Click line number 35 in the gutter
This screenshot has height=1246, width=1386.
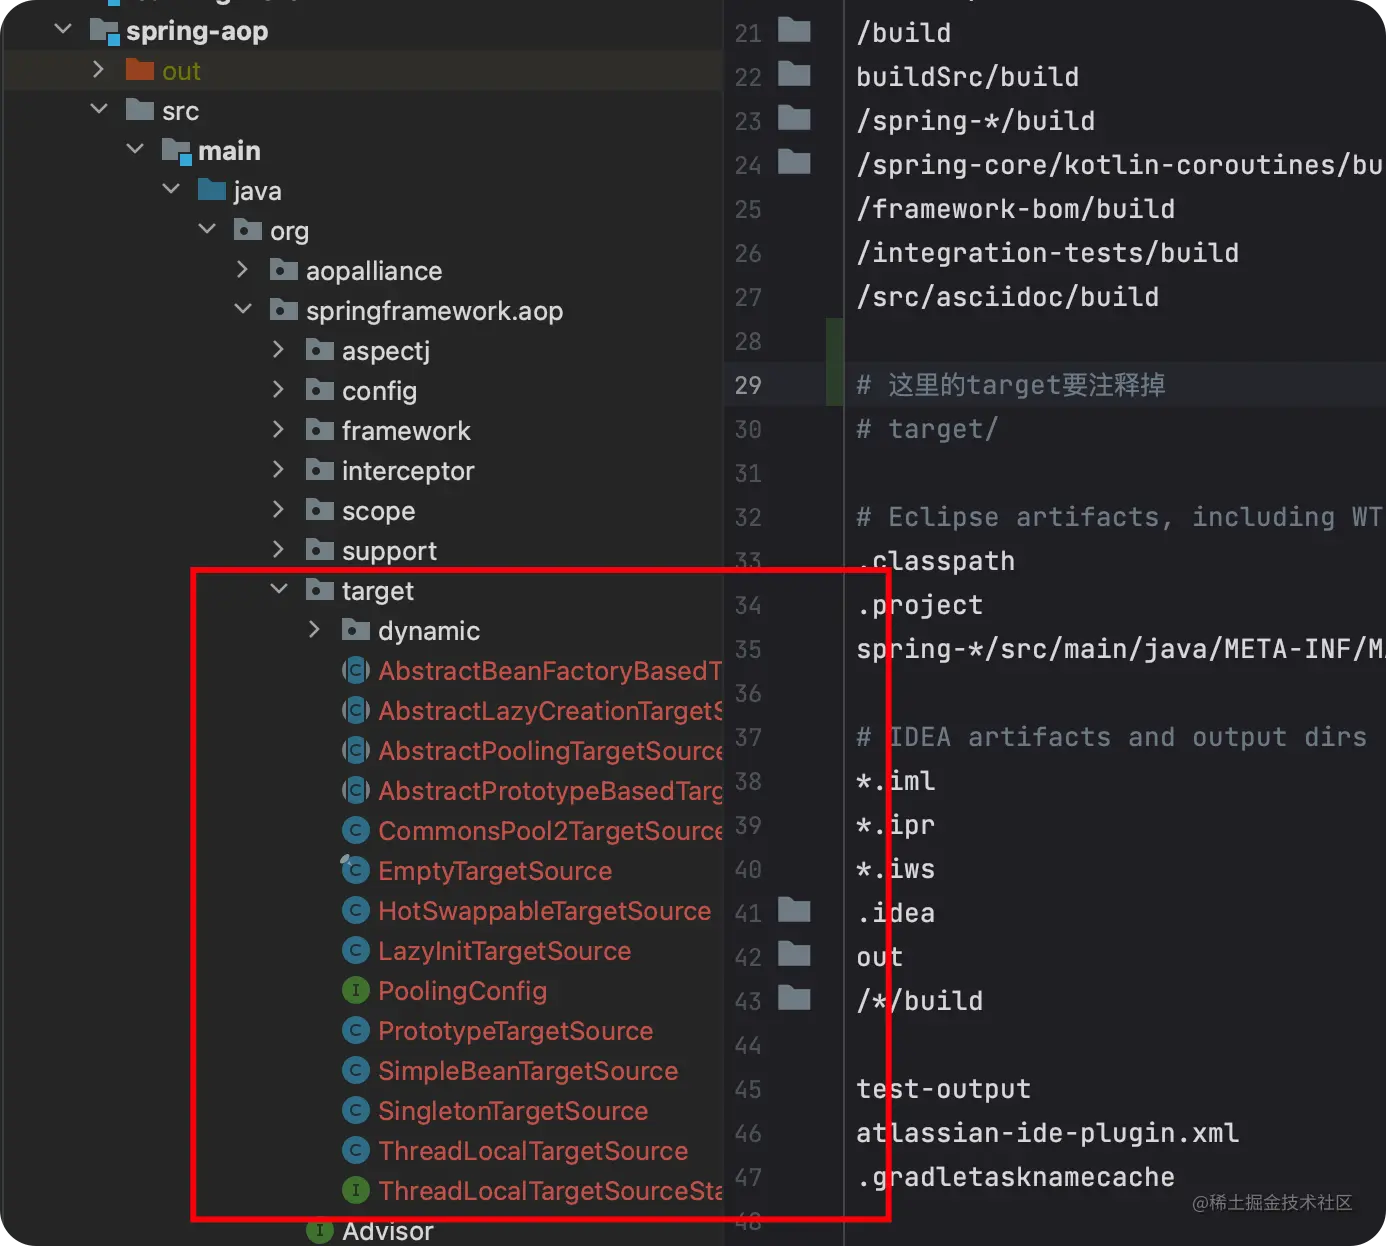[x=748, y=649]
